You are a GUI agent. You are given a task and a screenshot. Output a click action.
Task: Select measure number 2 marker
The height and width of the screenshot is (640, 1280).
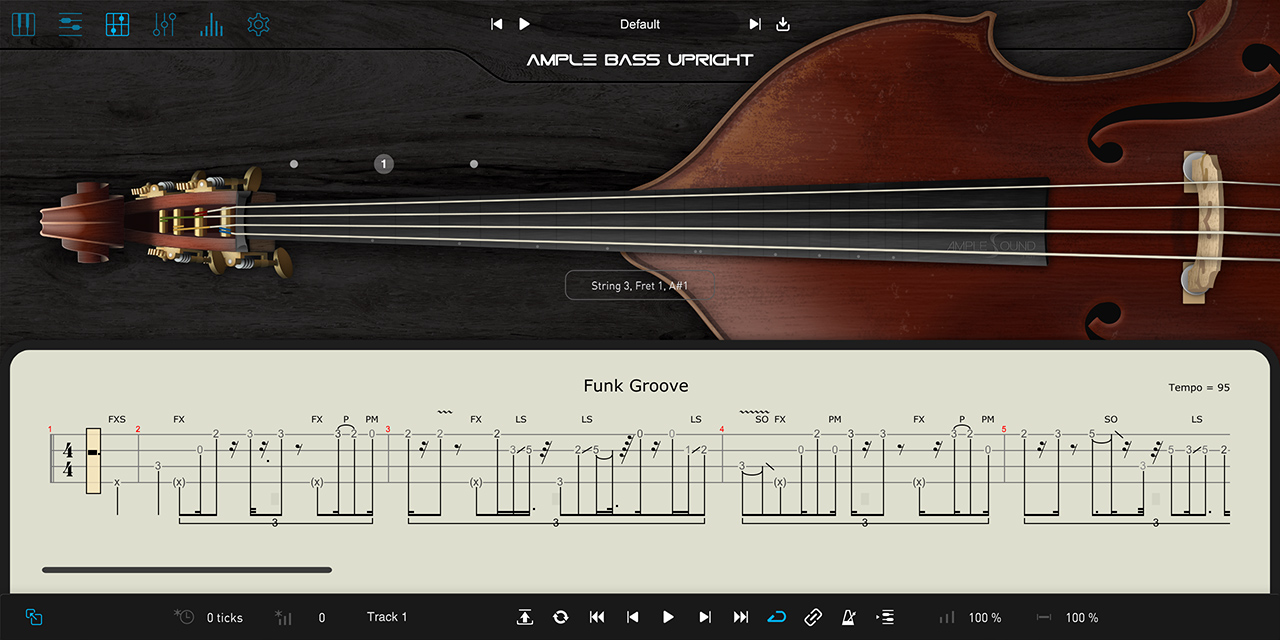pos(138,429)
